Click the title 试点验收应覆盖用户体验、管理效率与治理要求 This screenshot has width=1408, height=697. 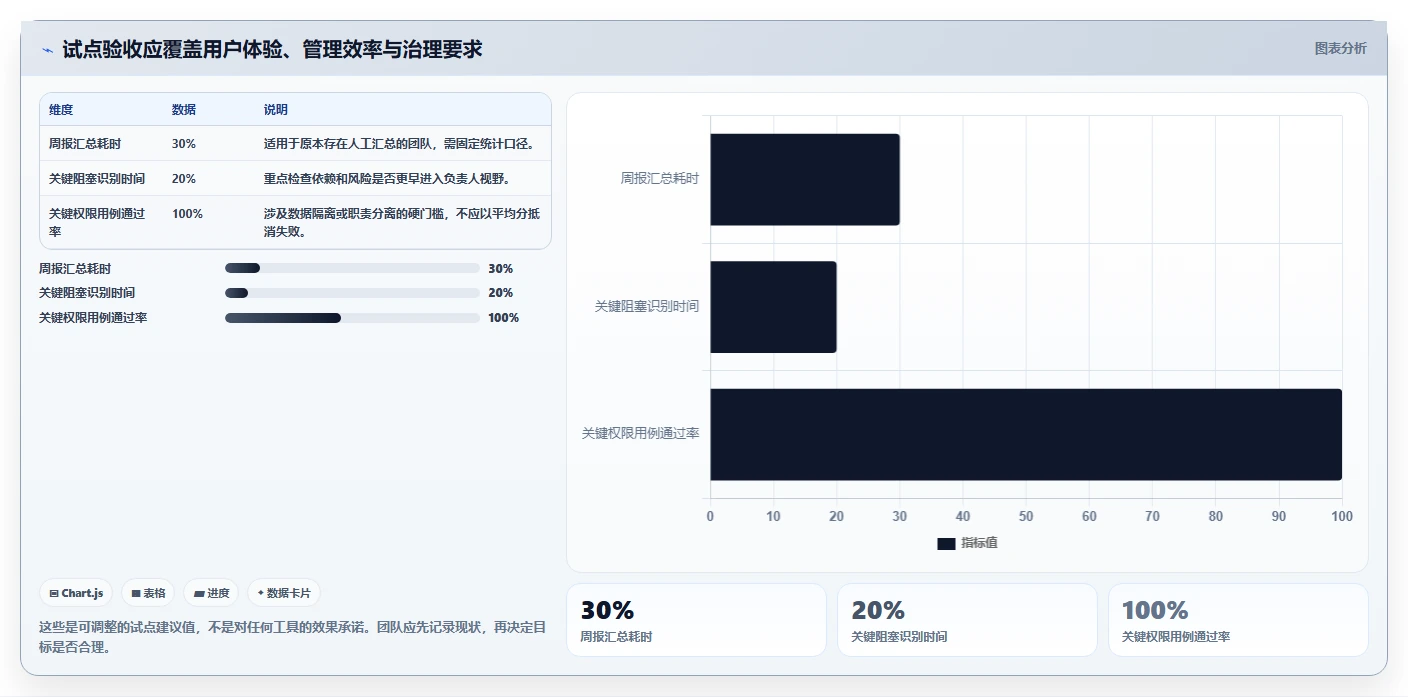[272, 49]
